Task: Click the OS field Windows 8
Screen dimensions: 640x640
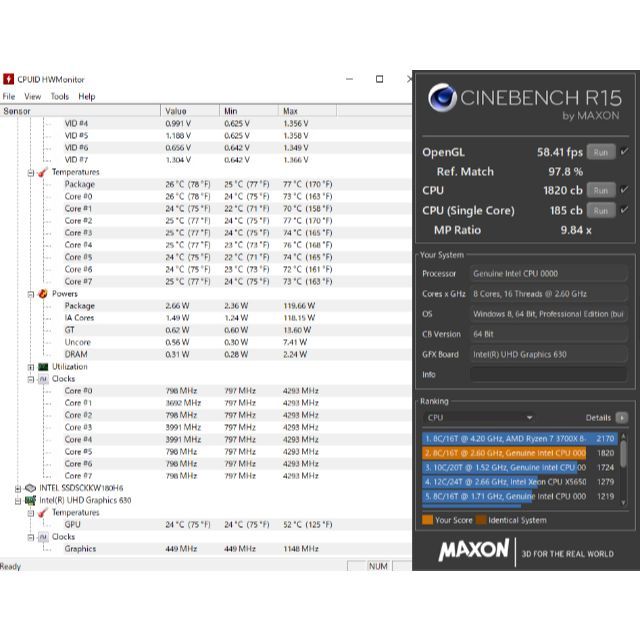Action: click(549, 314)
